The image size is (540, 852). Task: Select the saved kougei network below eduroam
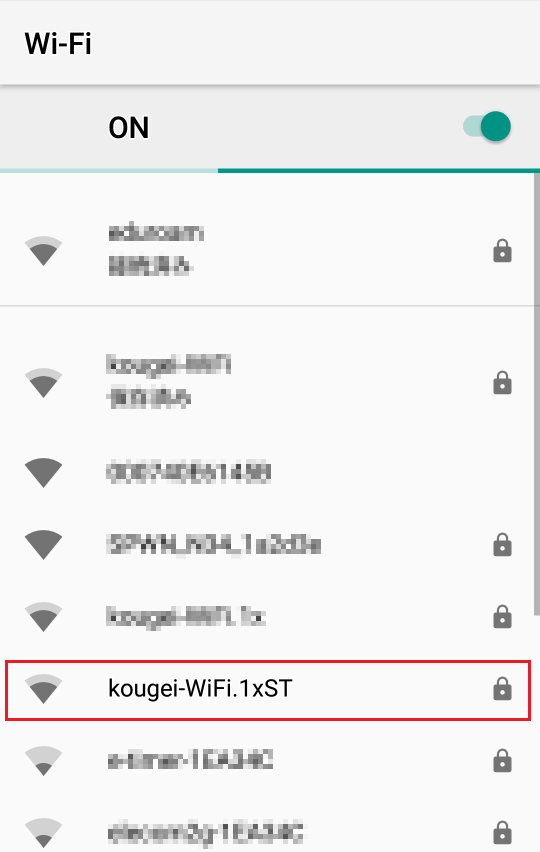pyautogui.click(x=268, y=381)
